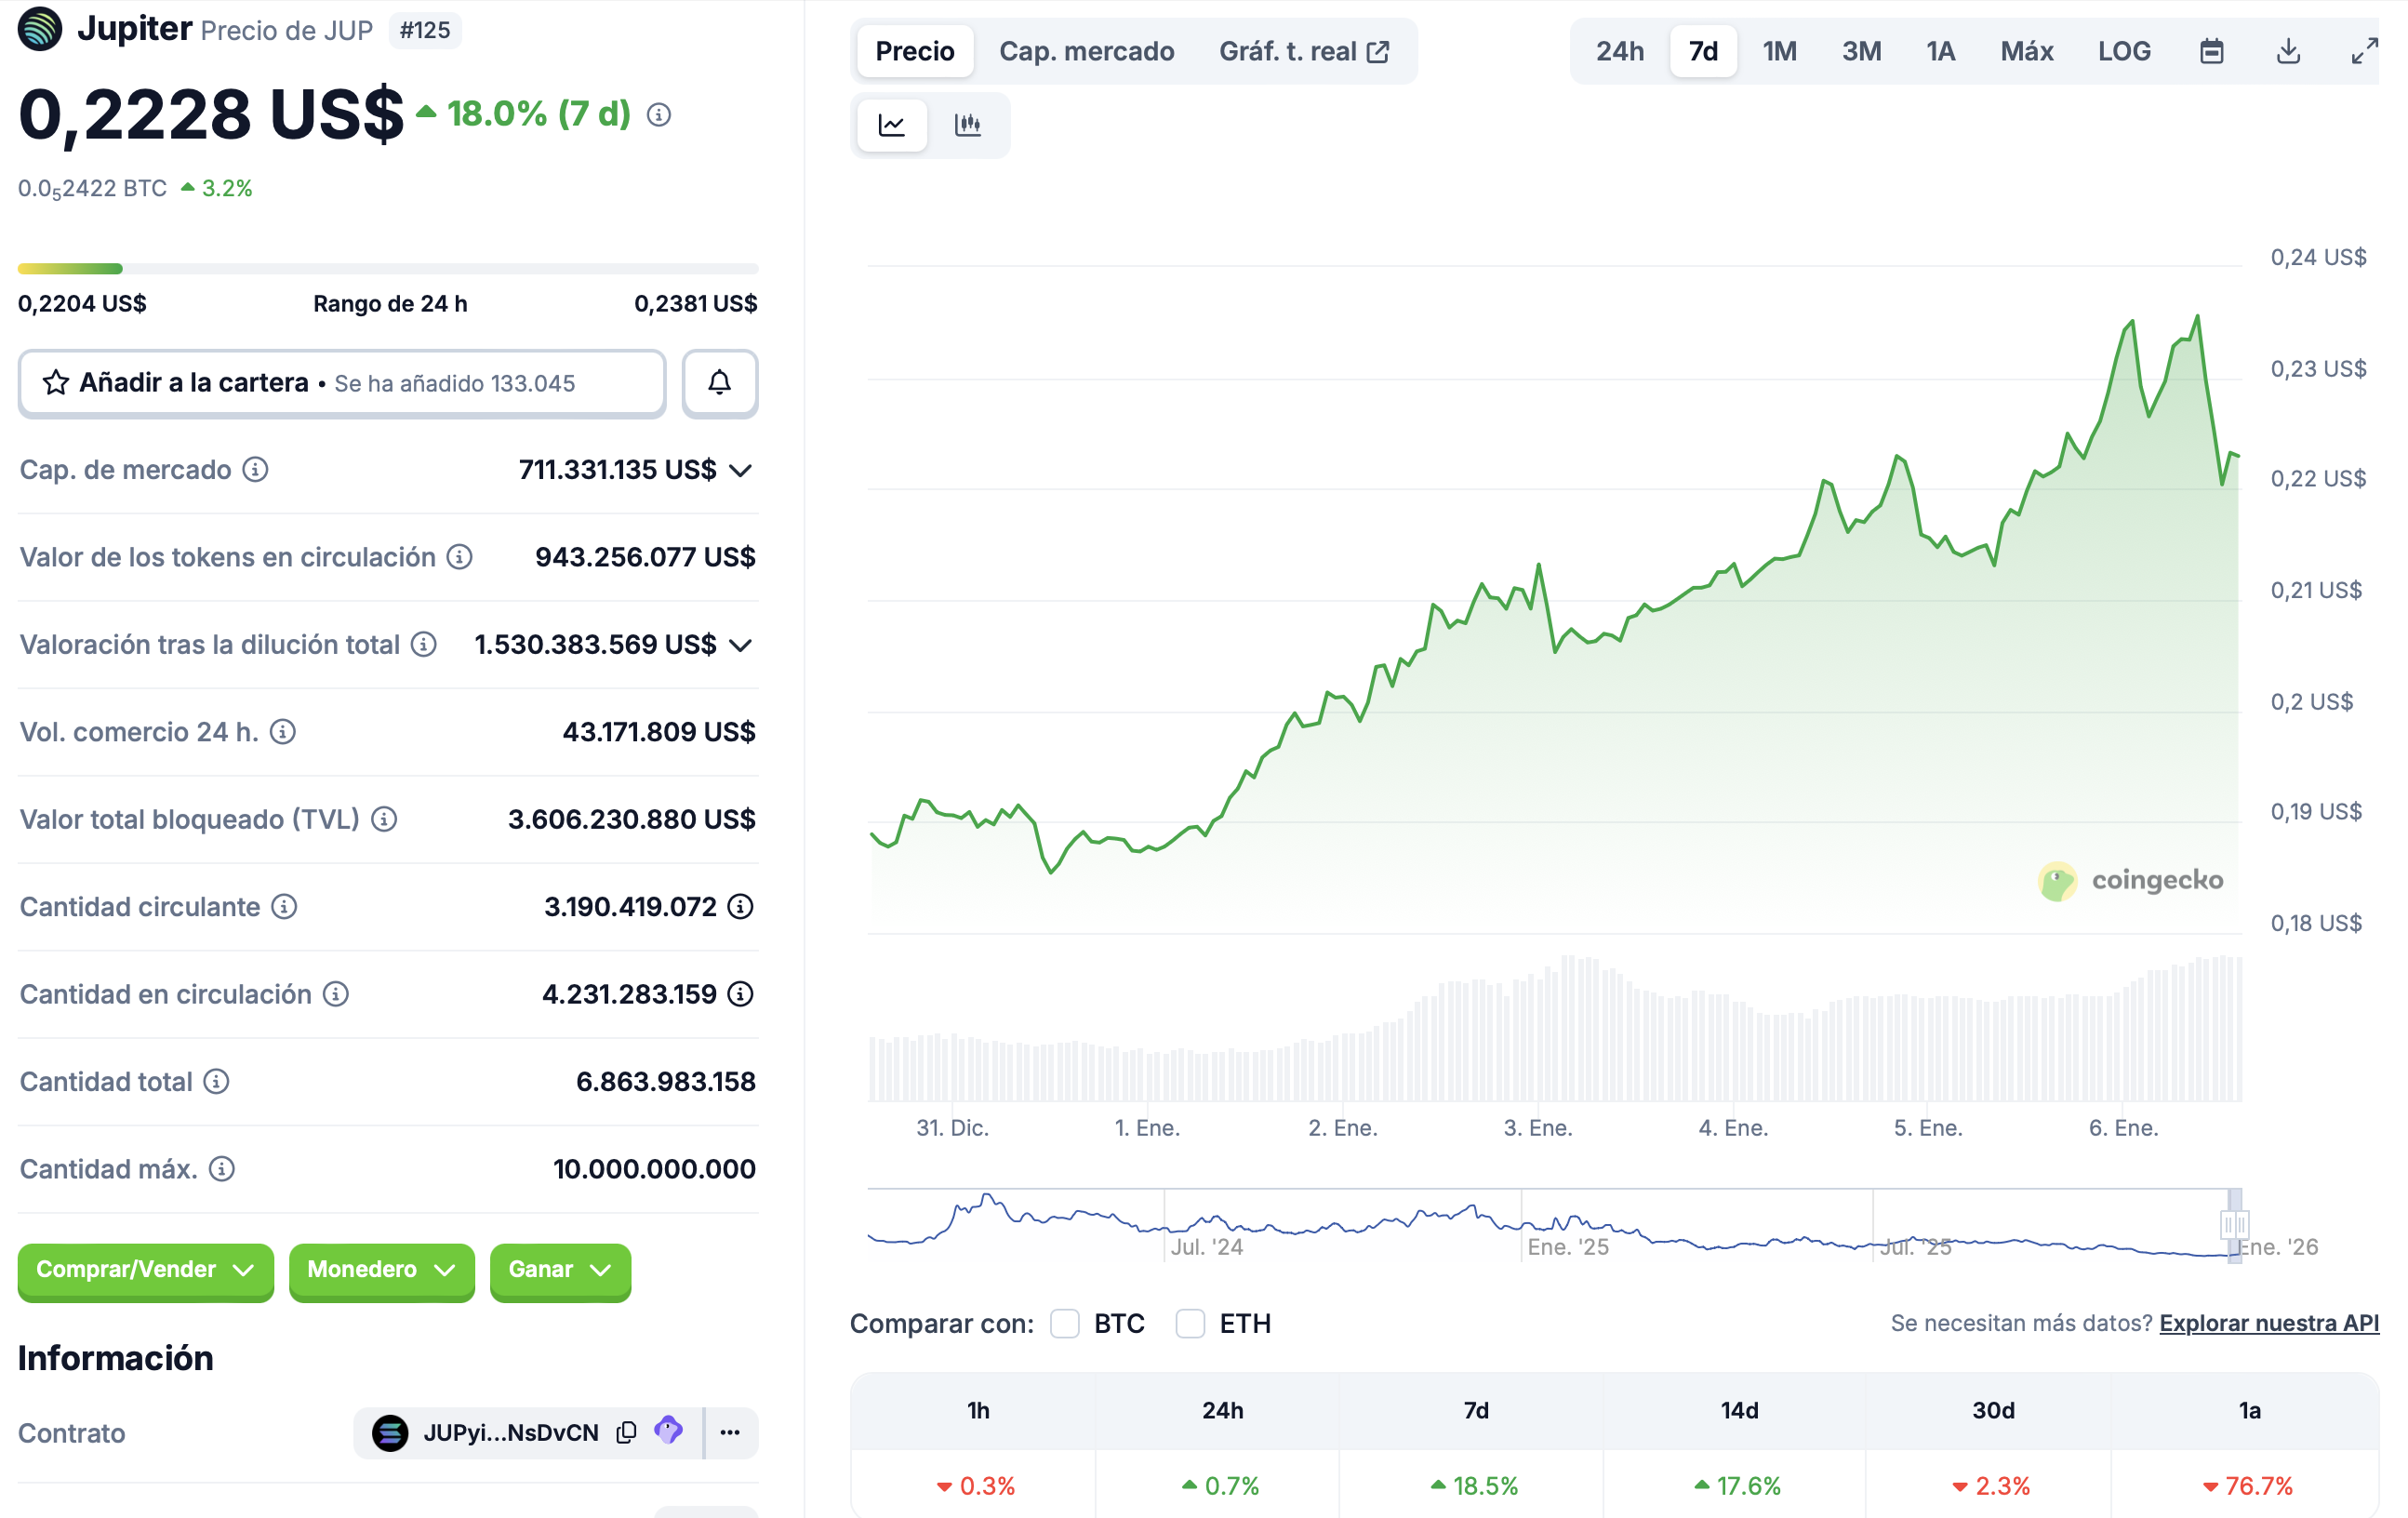Open price alert notification bell
The image size is (2408, 1518).
coord(719,383)
